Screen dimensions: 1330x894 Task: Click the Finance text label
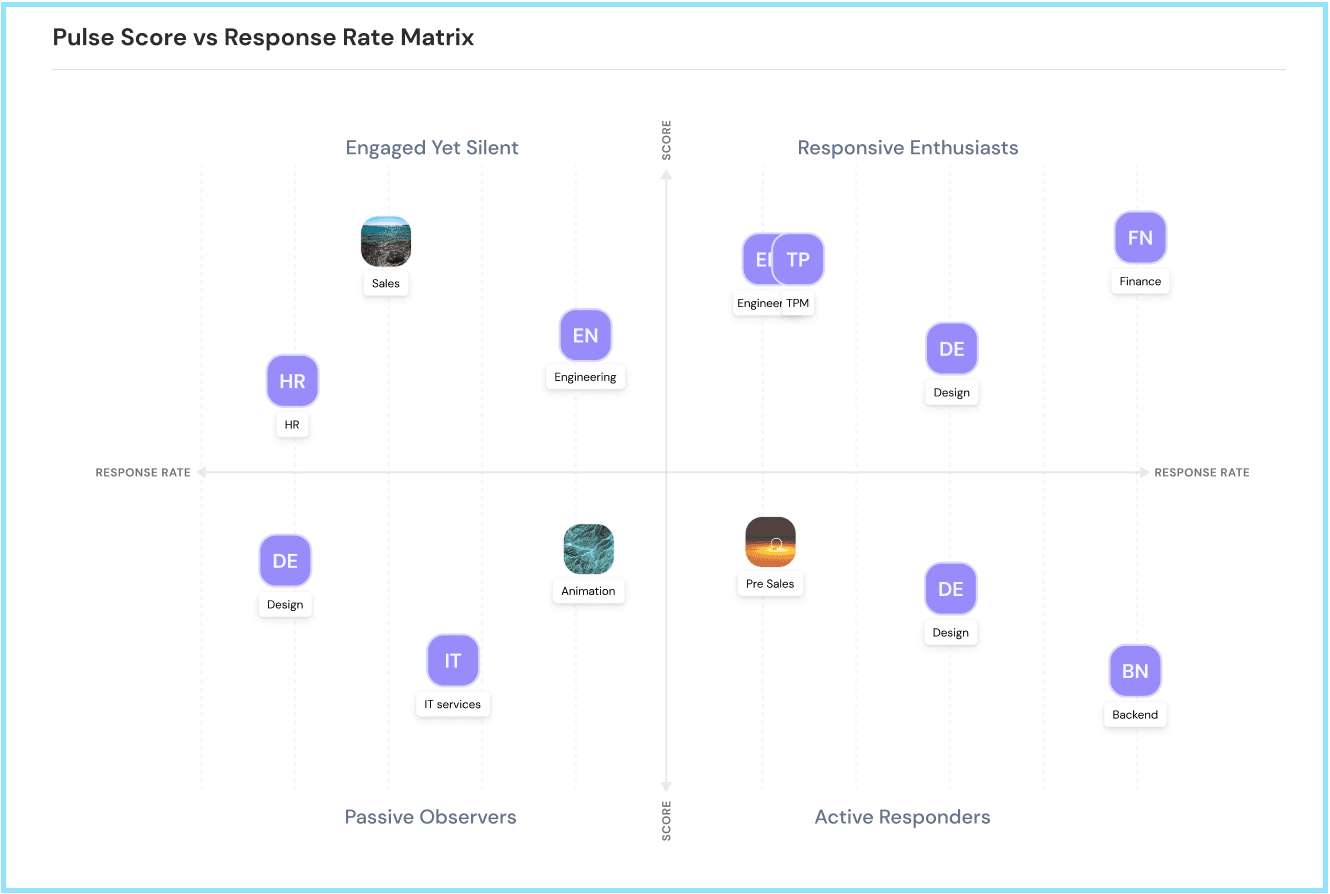pyautogui.click(x=1140, y=282)
